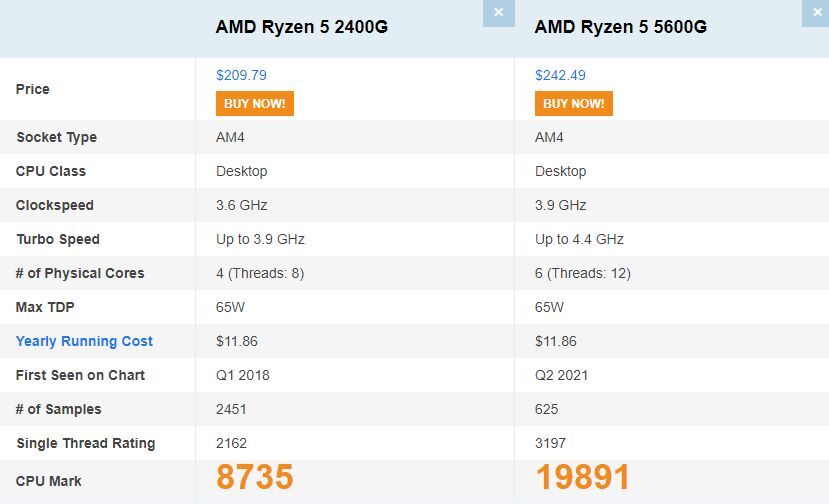Click the 6 (Threads: 12) cores value
The width and height of the screenshot is (829, 504).
click(x=582, y=273)
